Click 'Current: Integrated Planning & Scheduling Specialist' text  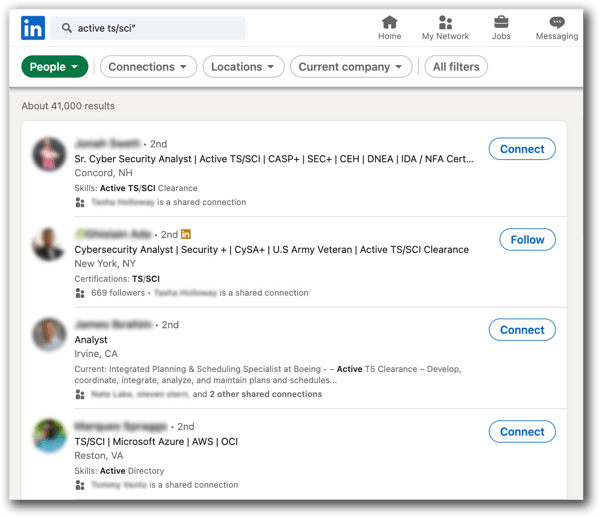[x=268, y=375]
